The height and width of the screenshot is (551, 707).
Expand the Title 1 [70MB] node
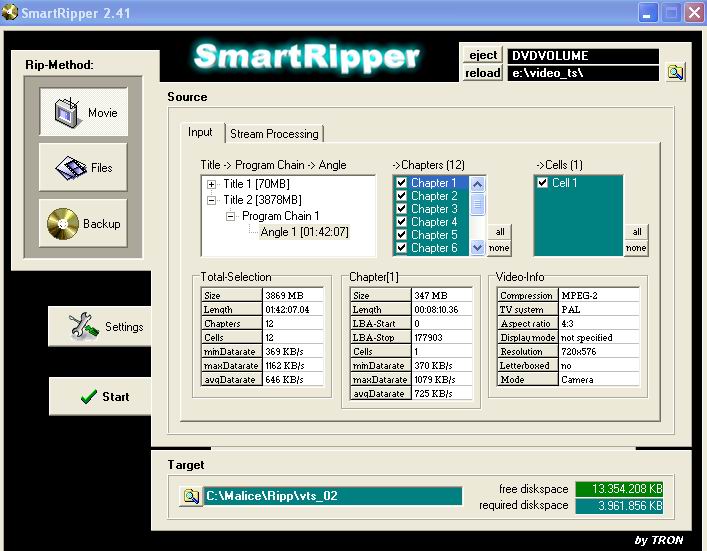pos(211,184)
